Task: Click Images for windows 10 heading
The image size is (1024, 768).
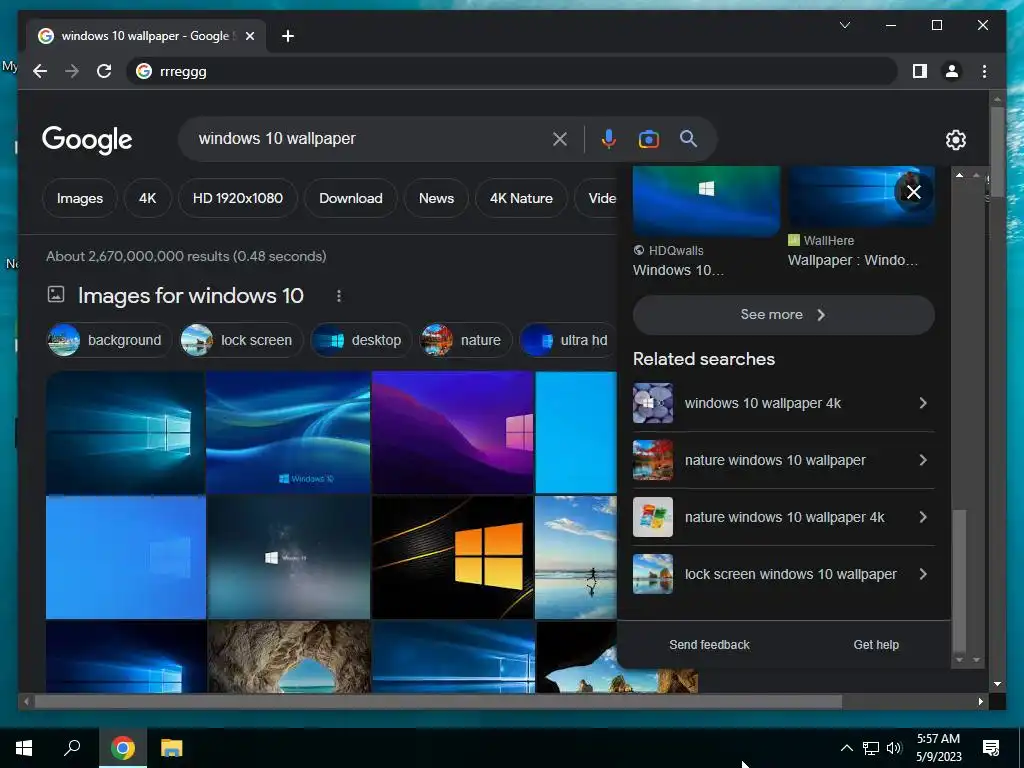Action: [191, 296]
